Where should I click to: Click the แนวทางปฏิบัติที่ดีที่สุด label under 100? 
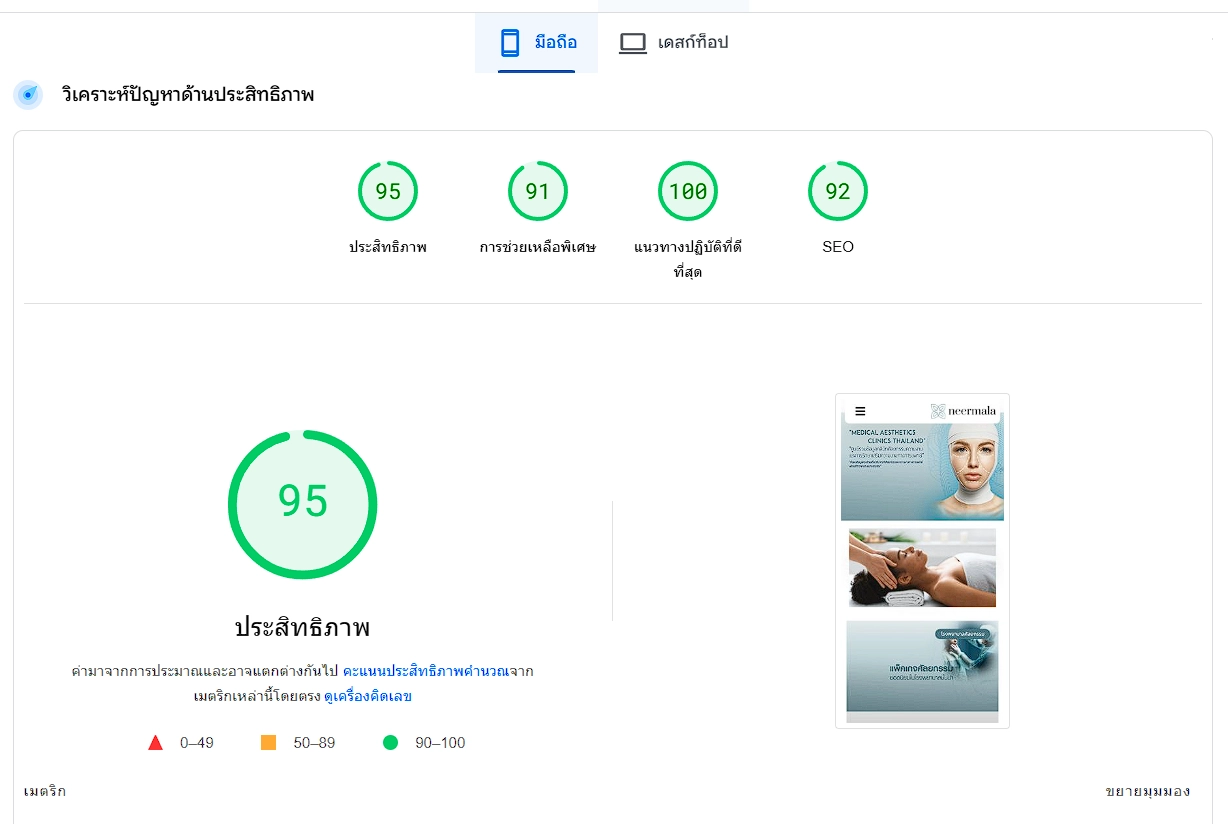[688, 259]
